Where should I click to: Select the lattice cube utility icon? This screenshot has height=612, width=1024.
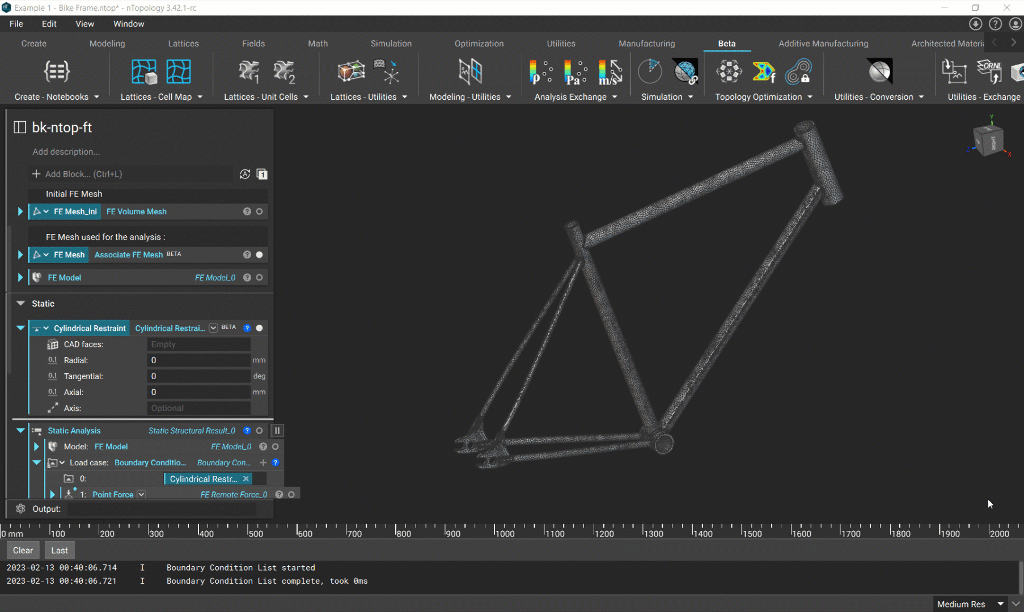351,71
